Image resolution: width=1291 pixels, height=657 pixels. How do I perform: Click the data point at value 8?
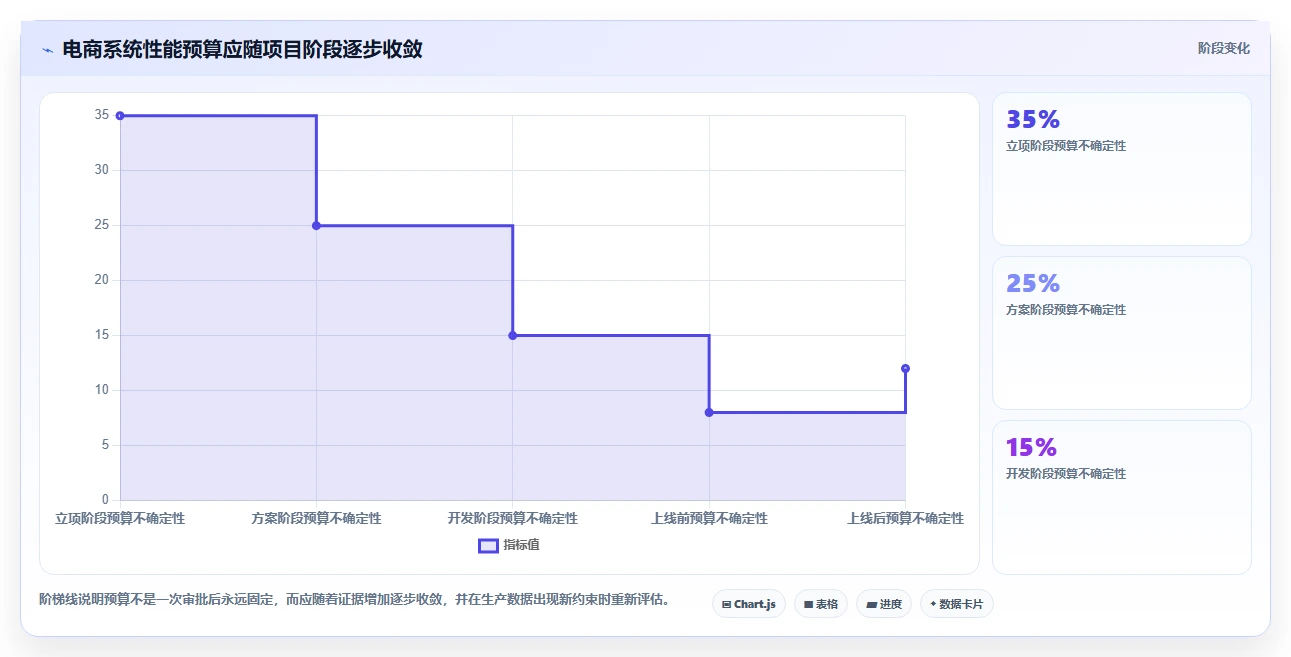coord(709,412)
